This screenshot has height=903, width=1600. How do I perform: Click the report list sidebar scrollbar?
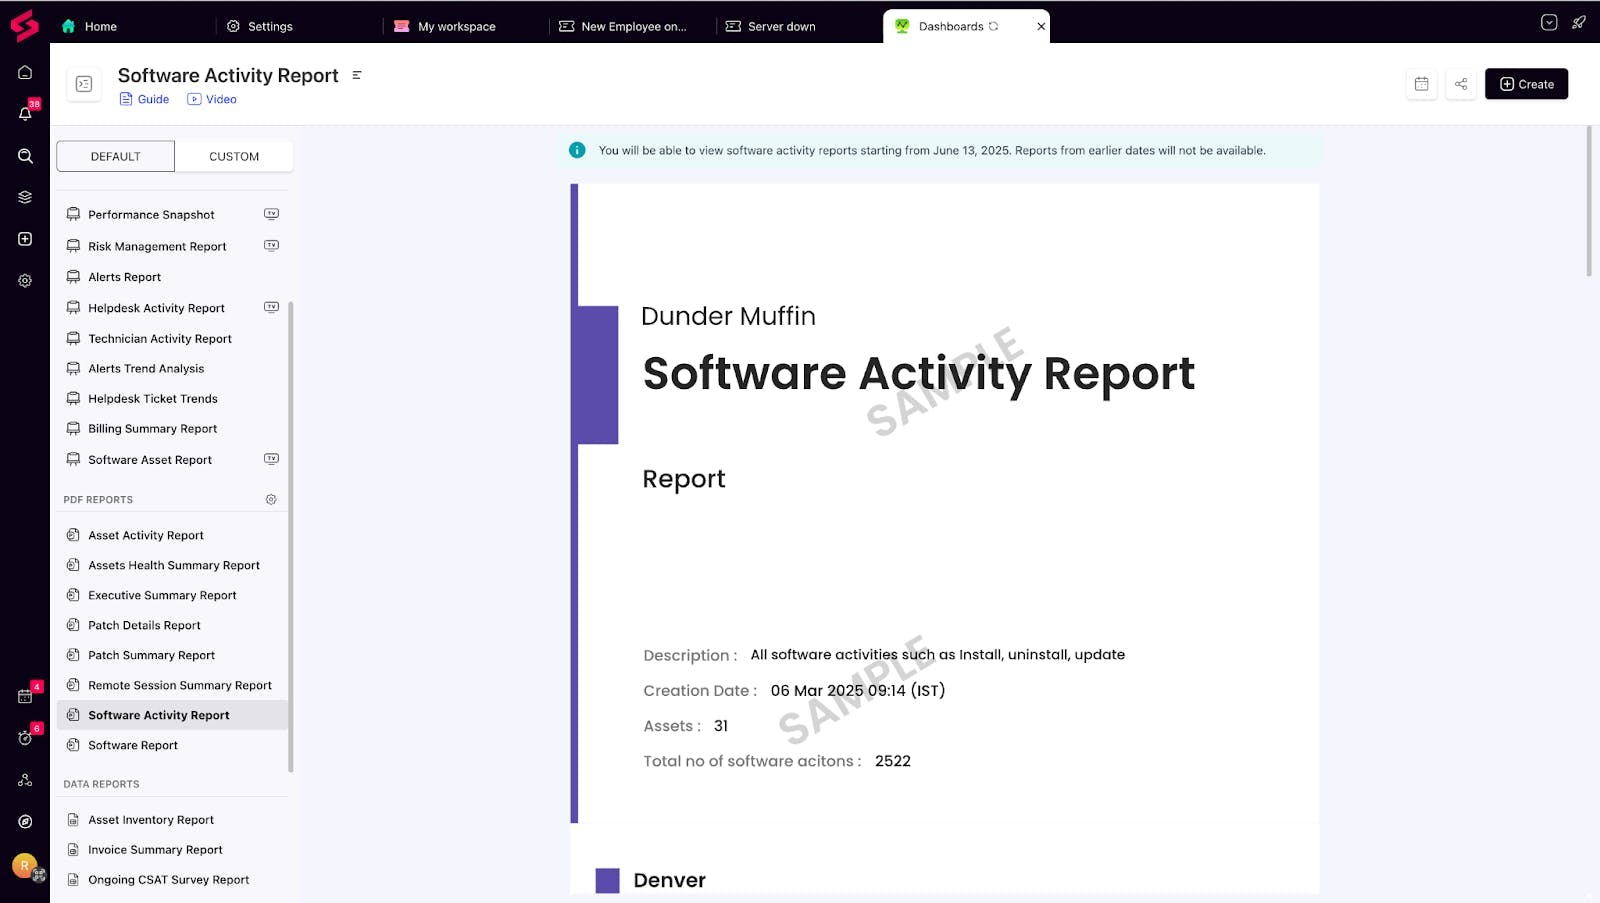point(291,537)
